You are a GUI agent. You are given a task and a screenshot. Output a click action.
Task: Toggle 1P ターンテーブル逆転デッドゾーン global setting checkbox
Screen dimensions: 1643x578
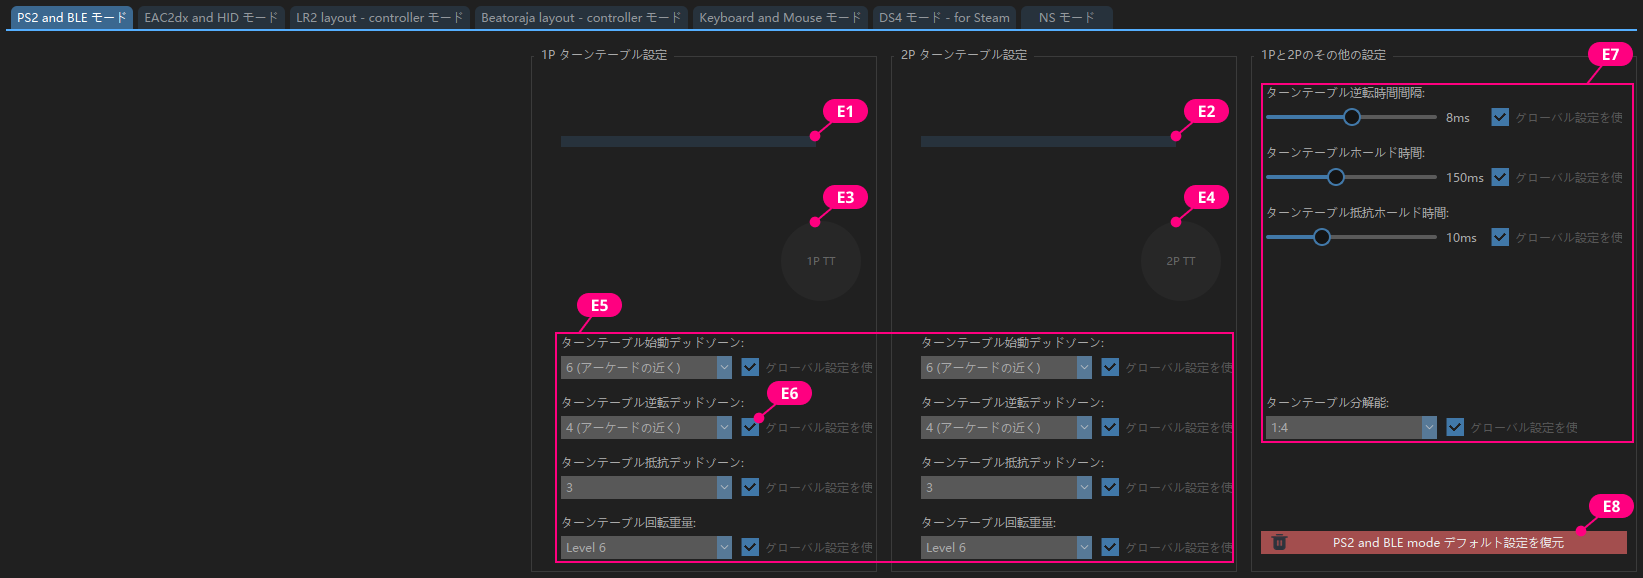pos(750,427)
